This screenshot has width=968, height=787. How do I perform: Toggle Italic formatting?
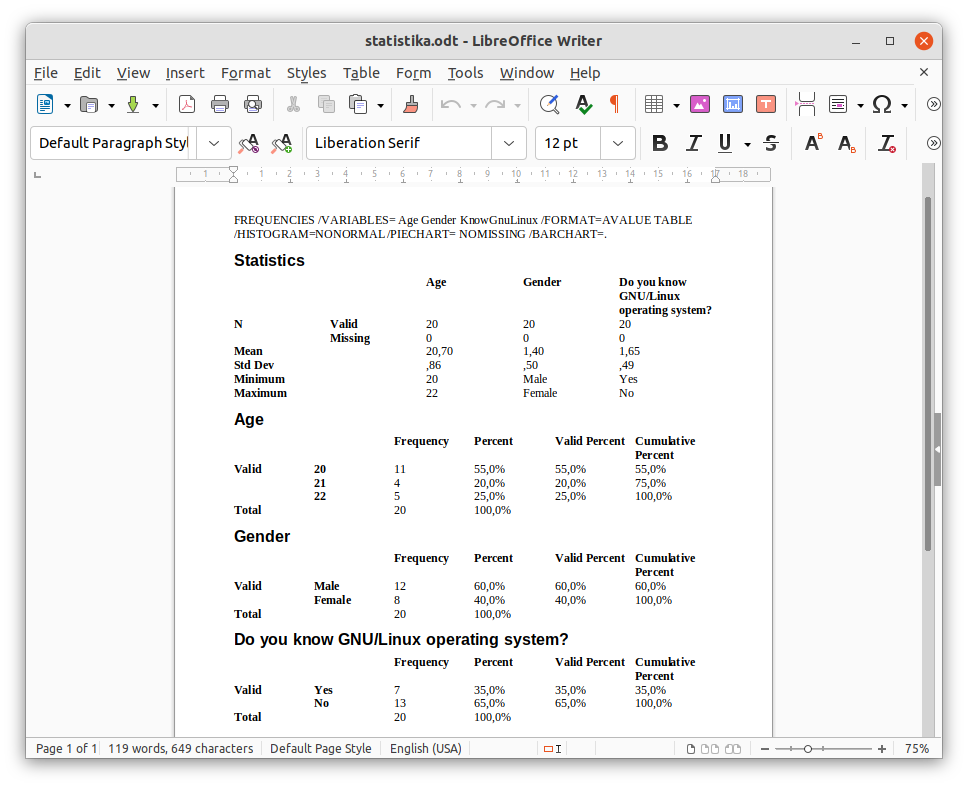coord(693,143)
